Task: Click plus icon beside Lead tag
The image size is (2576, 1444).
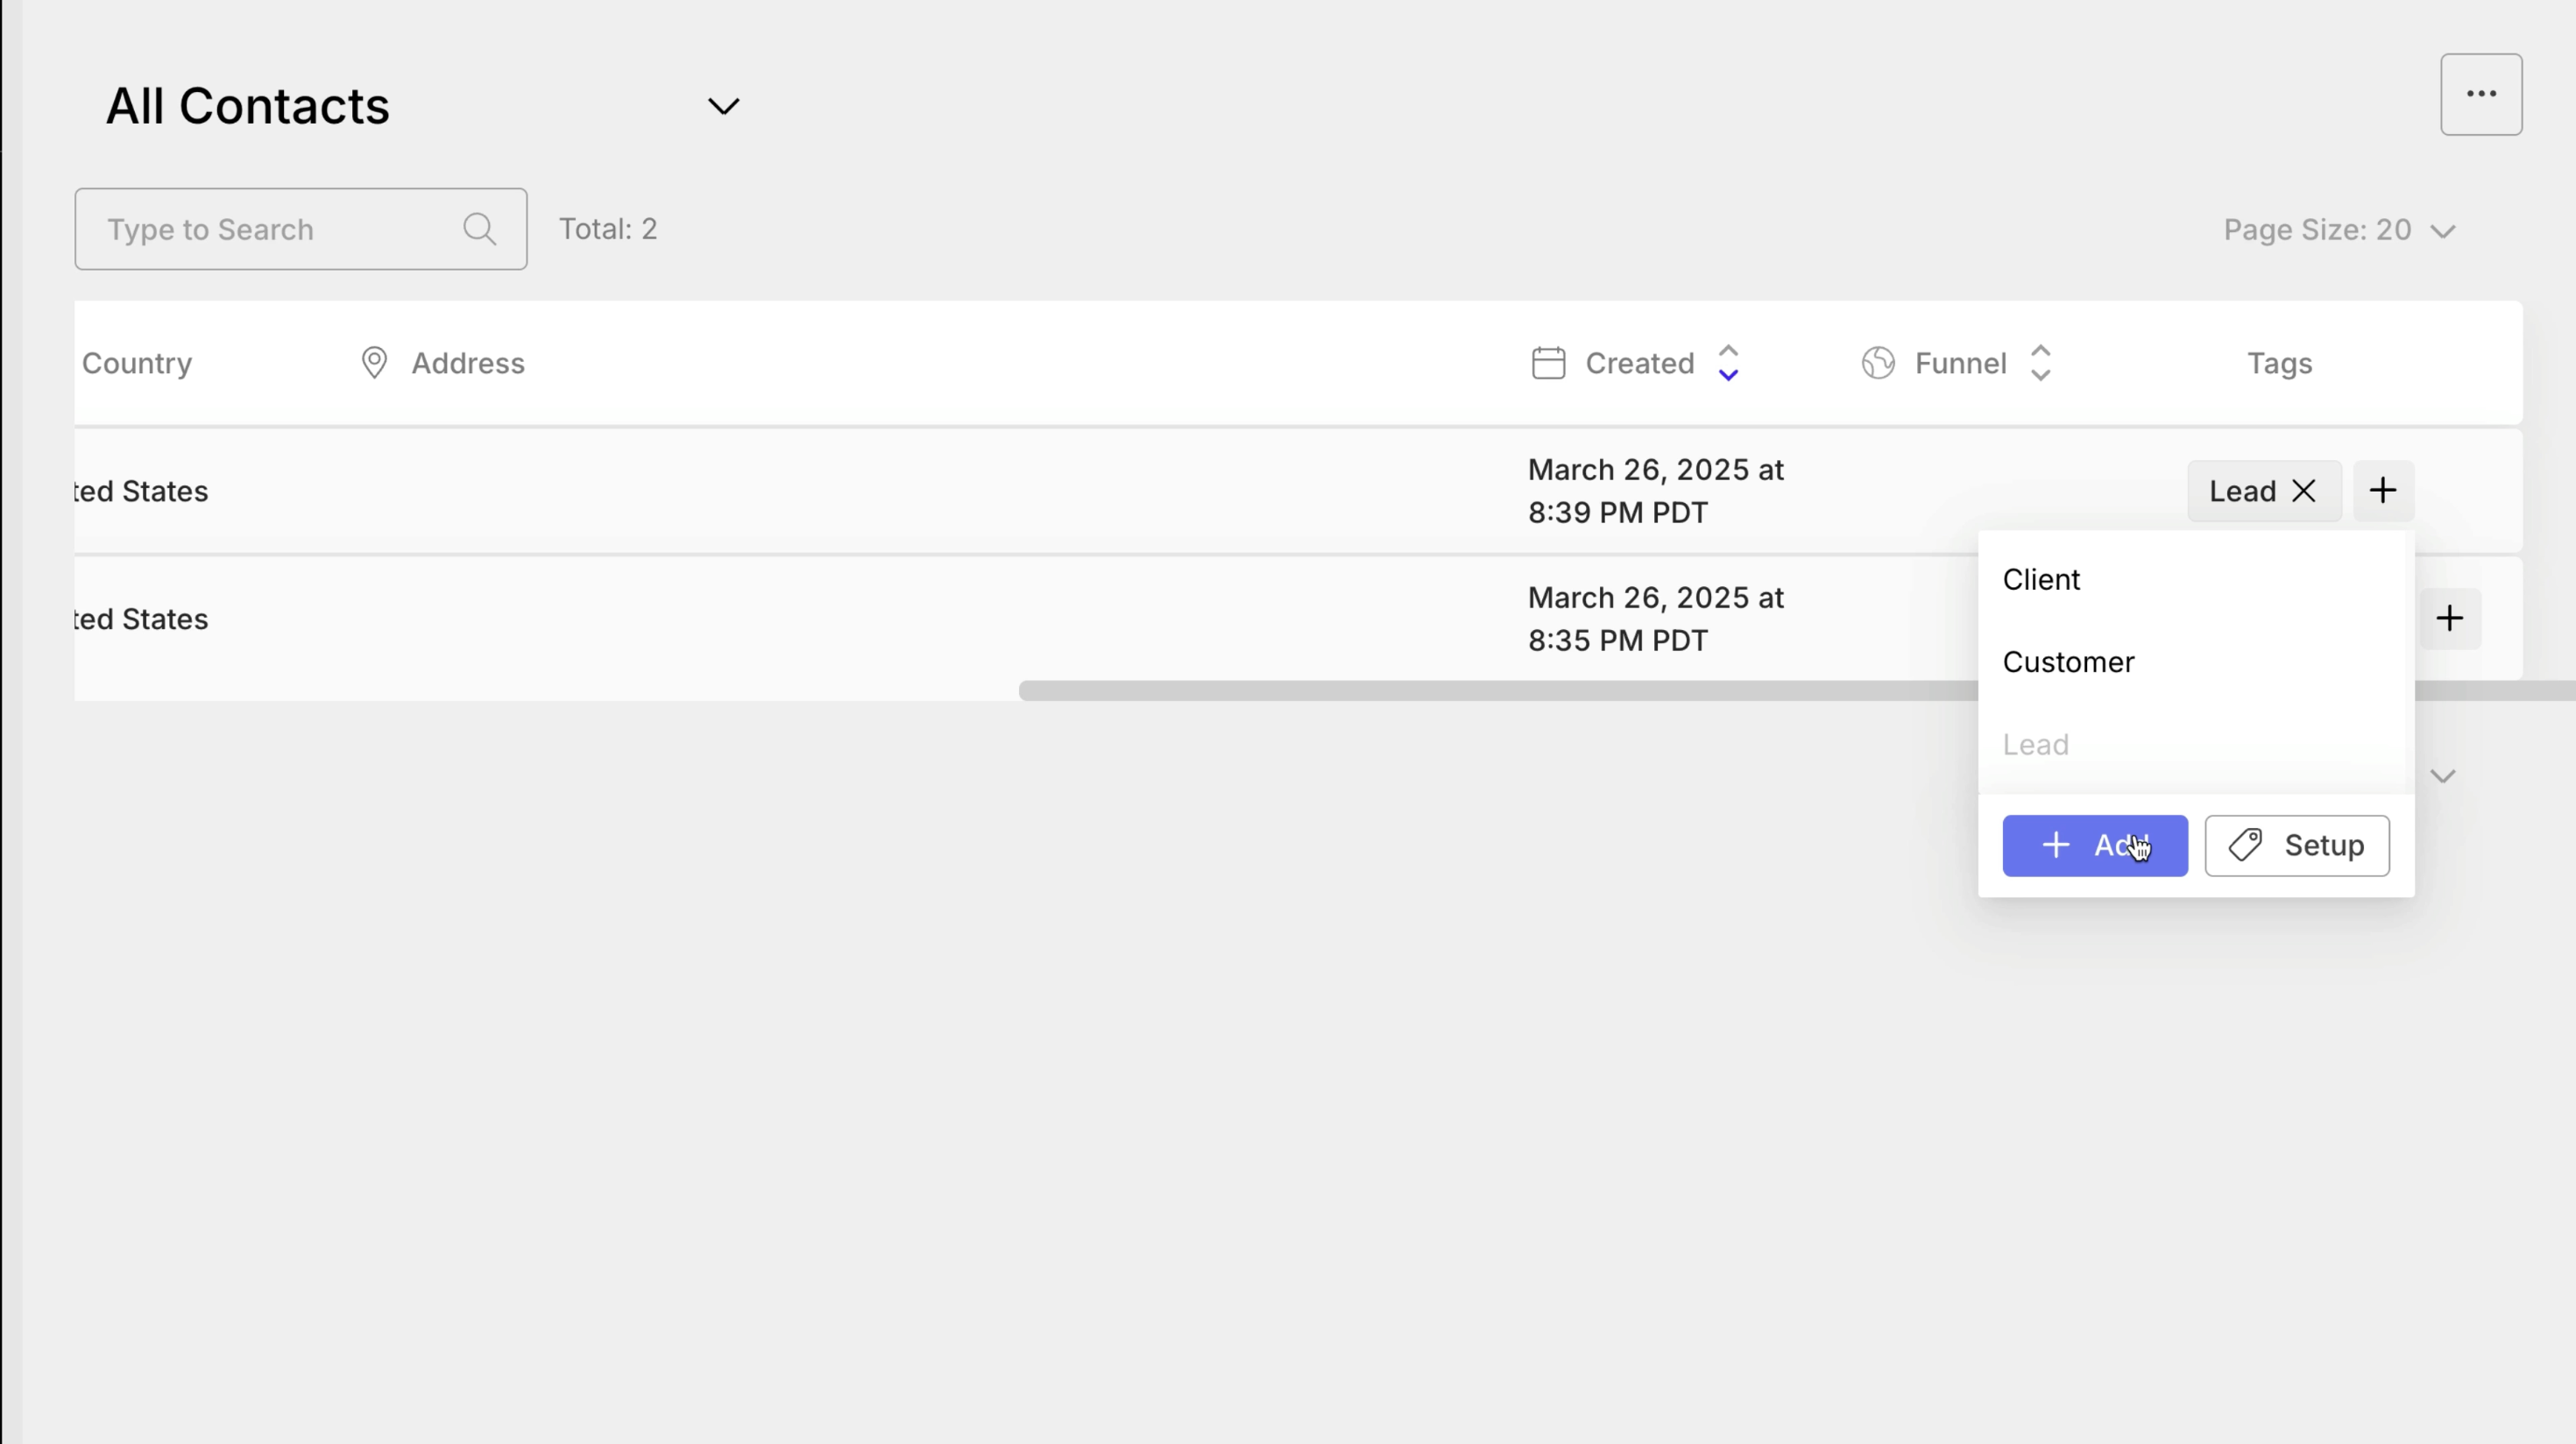Action: [2383, 491]
